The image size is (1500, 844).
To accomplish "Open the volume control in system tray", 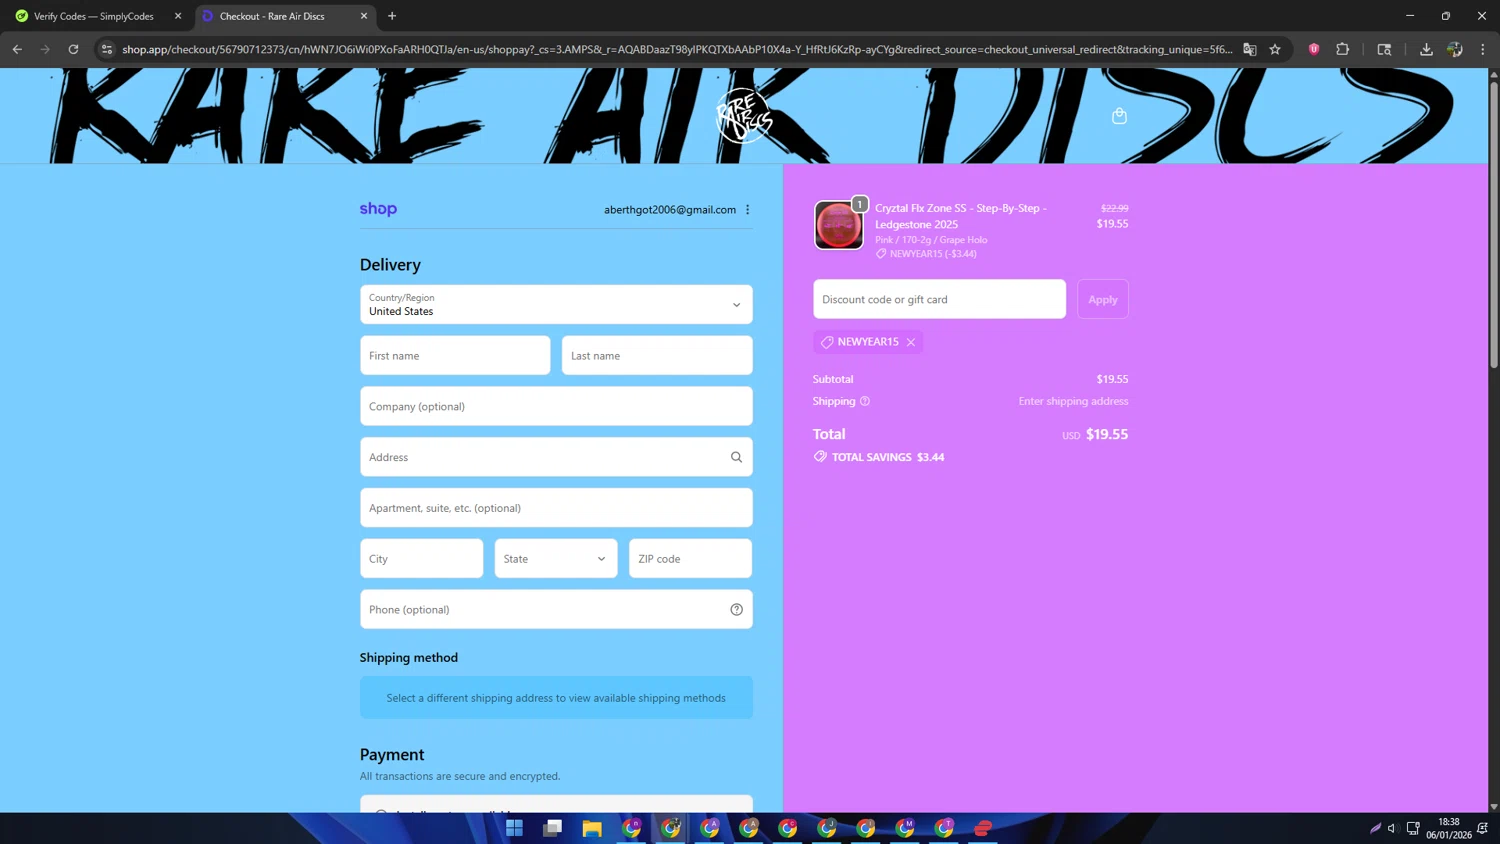I will [1392, 828].
